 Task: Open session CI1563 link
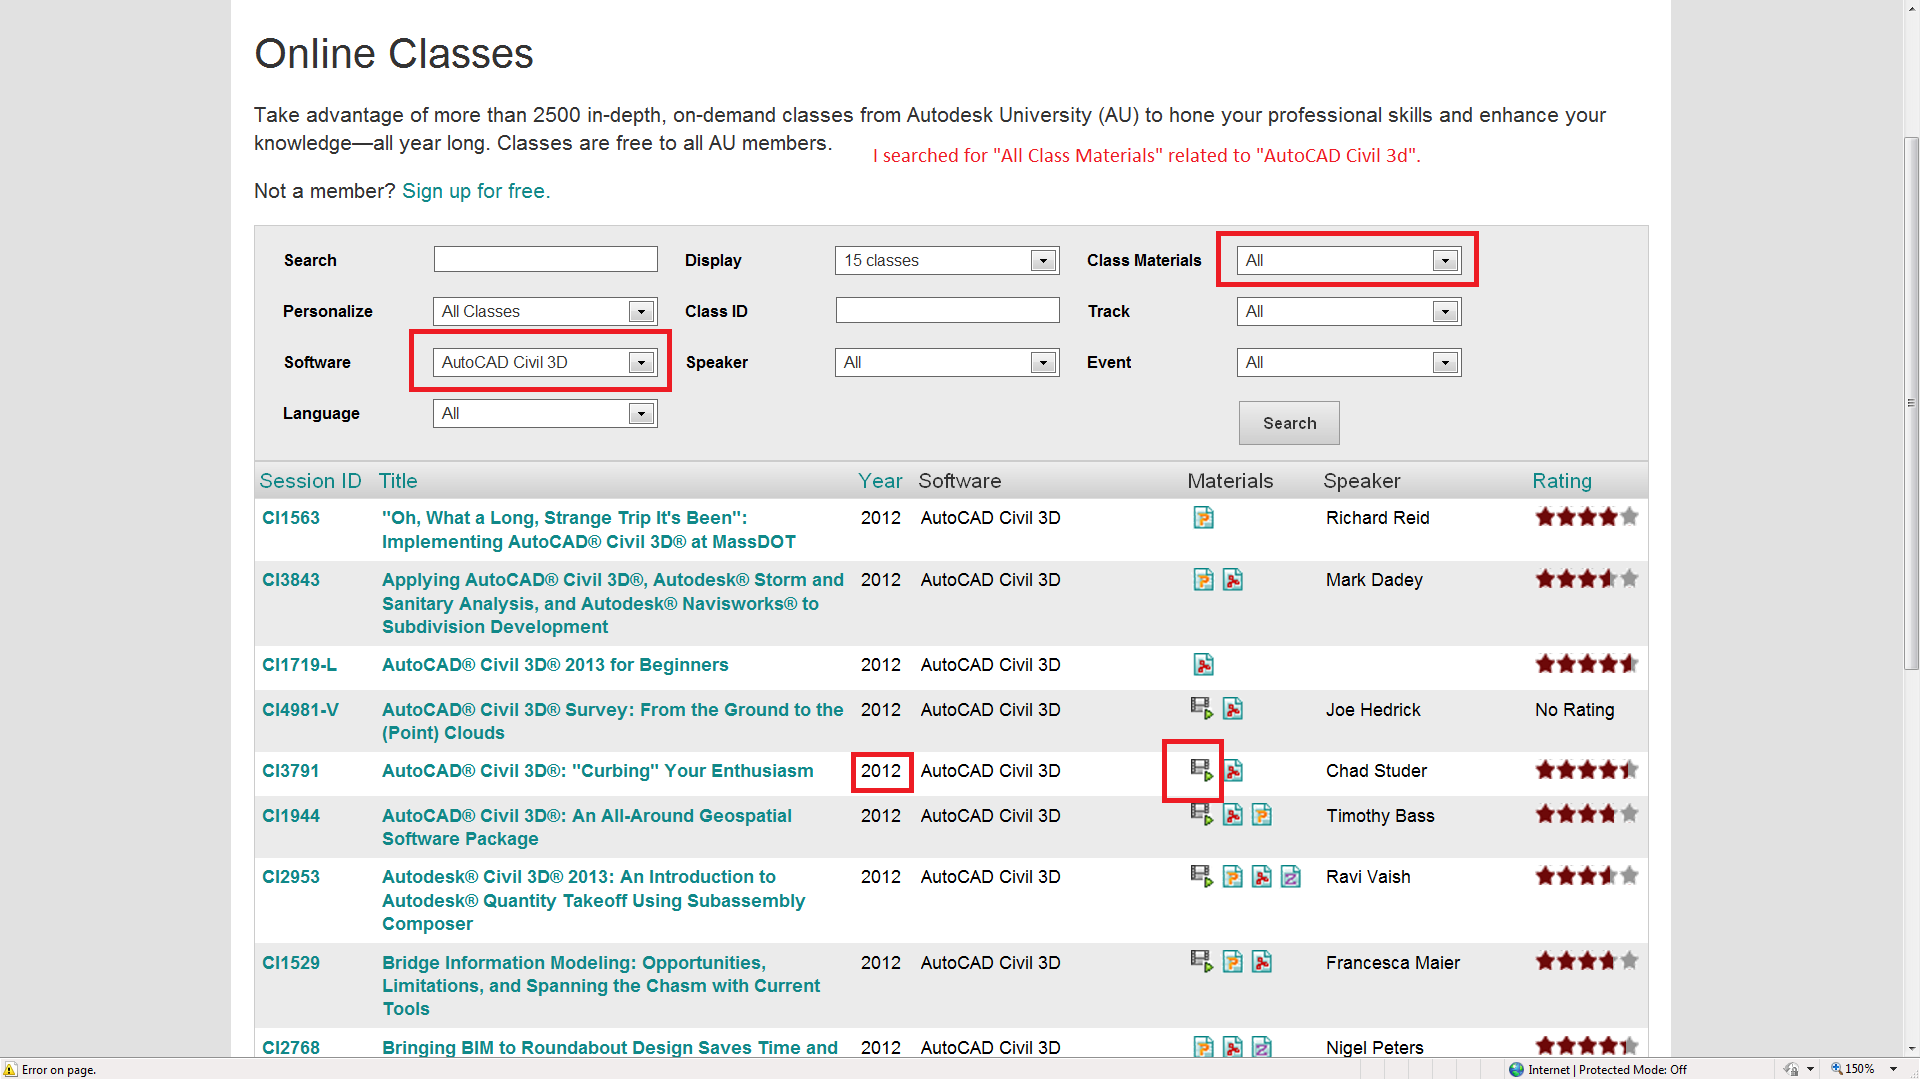(291, 518)
